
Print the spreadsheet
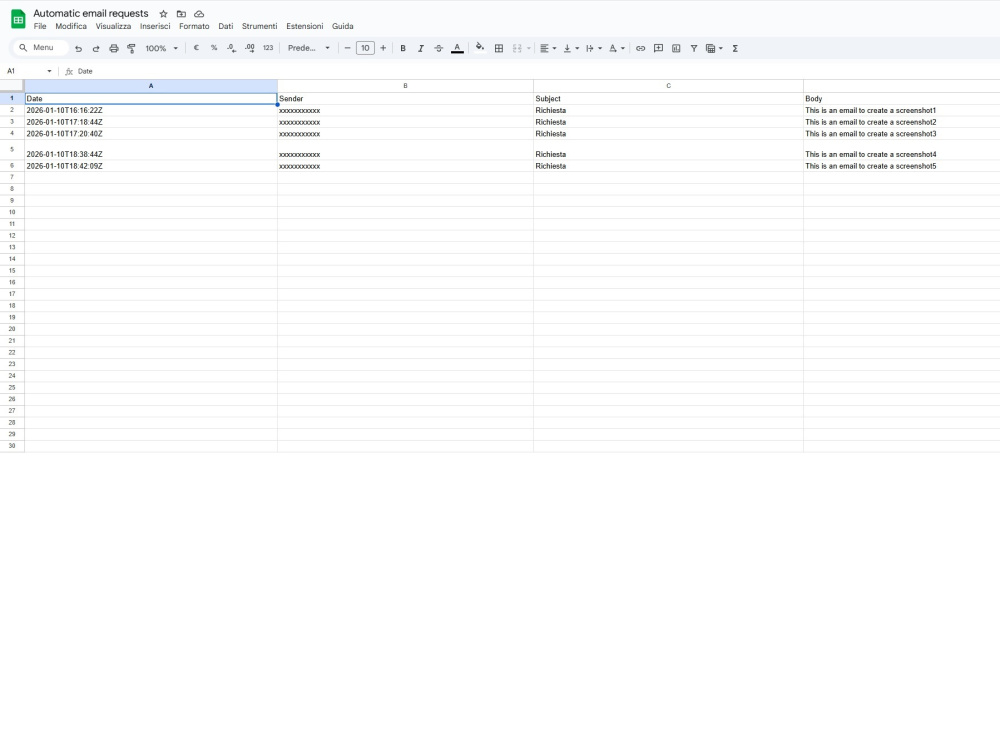point(114,48)
